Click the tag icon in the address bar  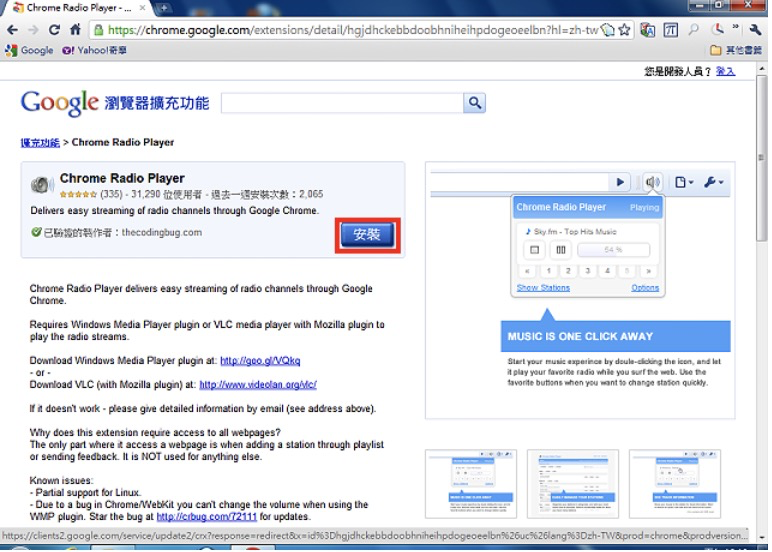pyautogui.click(x=608, y=30)
